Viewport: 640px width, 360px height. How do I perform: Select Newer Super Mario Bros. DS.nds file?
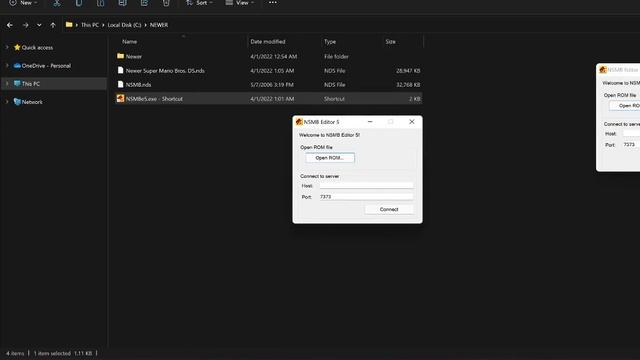coord(269,71)
